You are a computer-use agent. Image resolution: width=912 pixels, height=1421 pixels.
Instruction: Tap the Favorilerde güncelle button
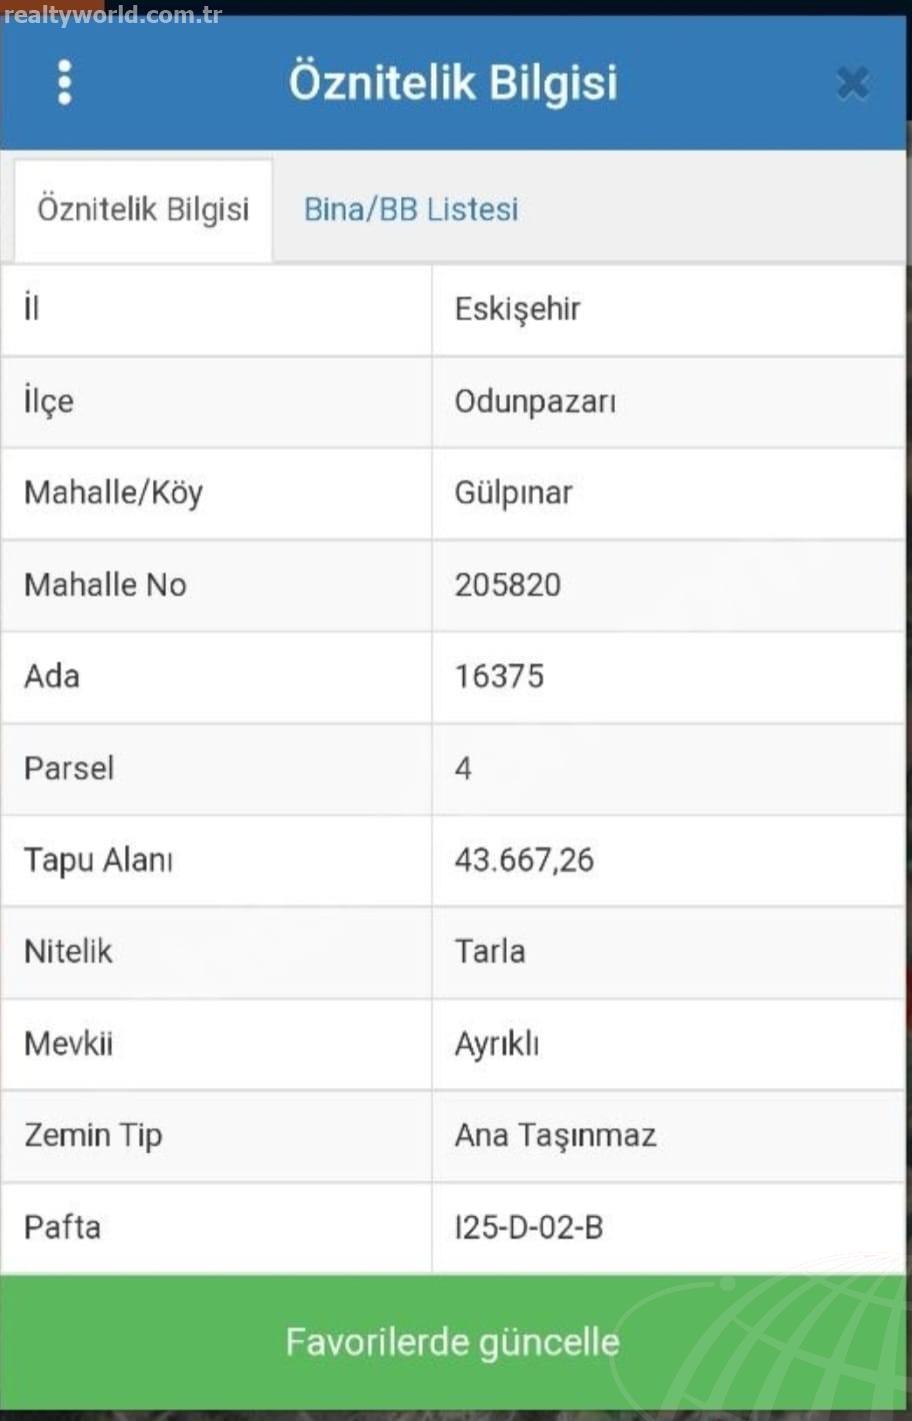pyautogui.click(x=453, y=1341)
